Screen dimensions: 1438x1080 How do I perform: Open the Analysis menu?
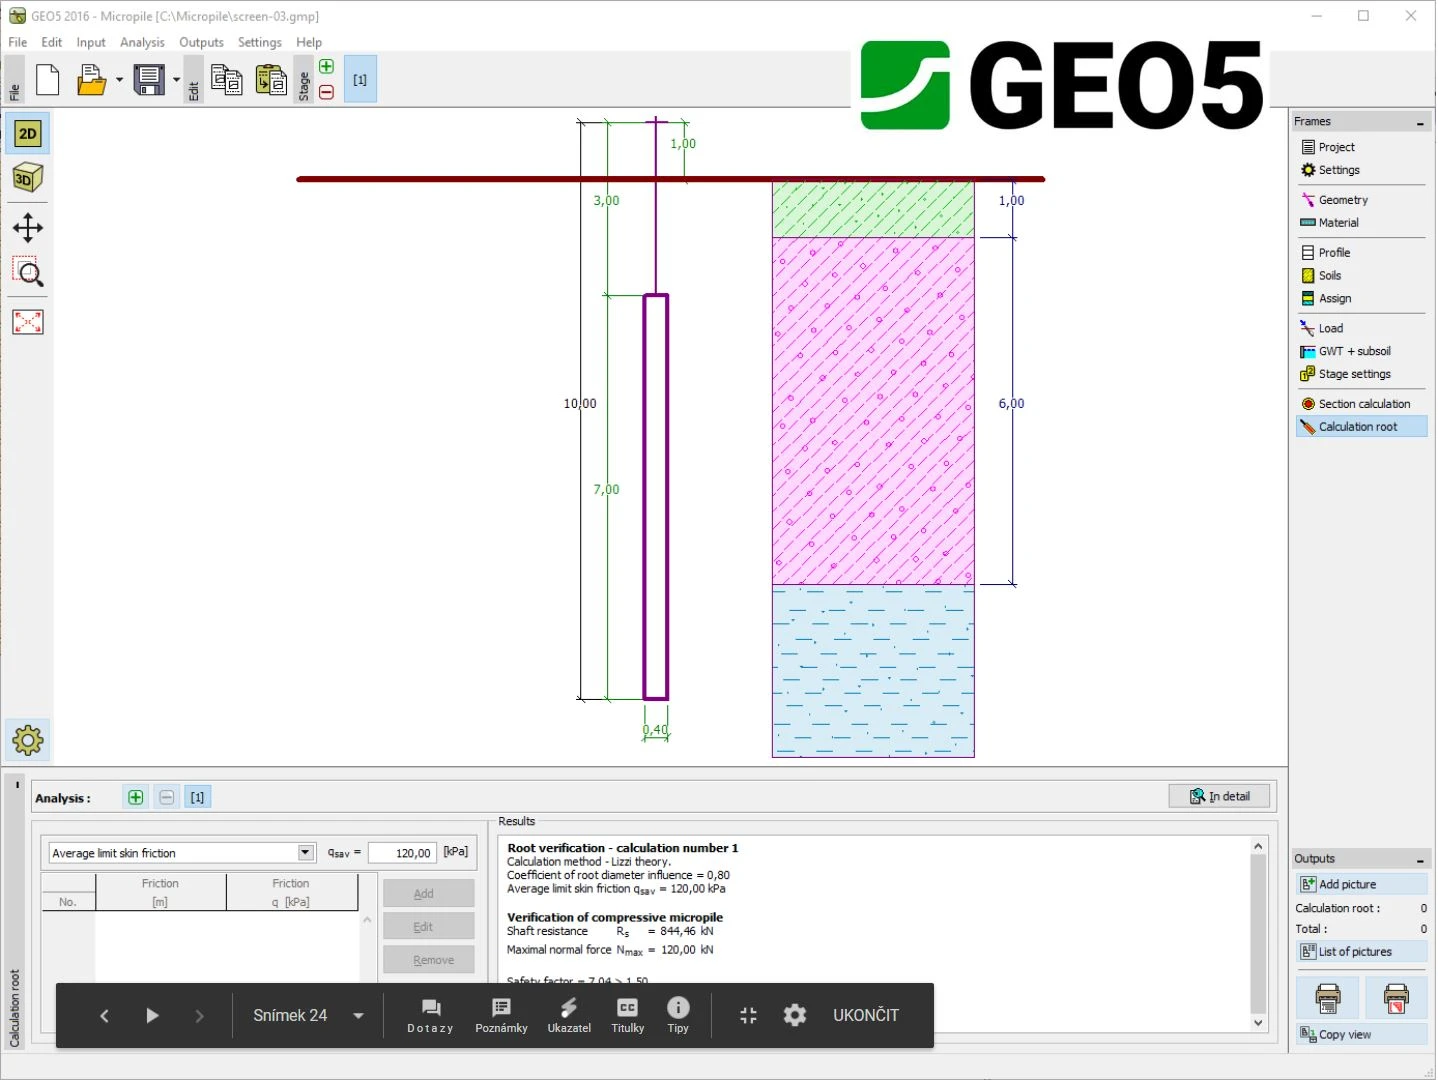coord(142,42)
